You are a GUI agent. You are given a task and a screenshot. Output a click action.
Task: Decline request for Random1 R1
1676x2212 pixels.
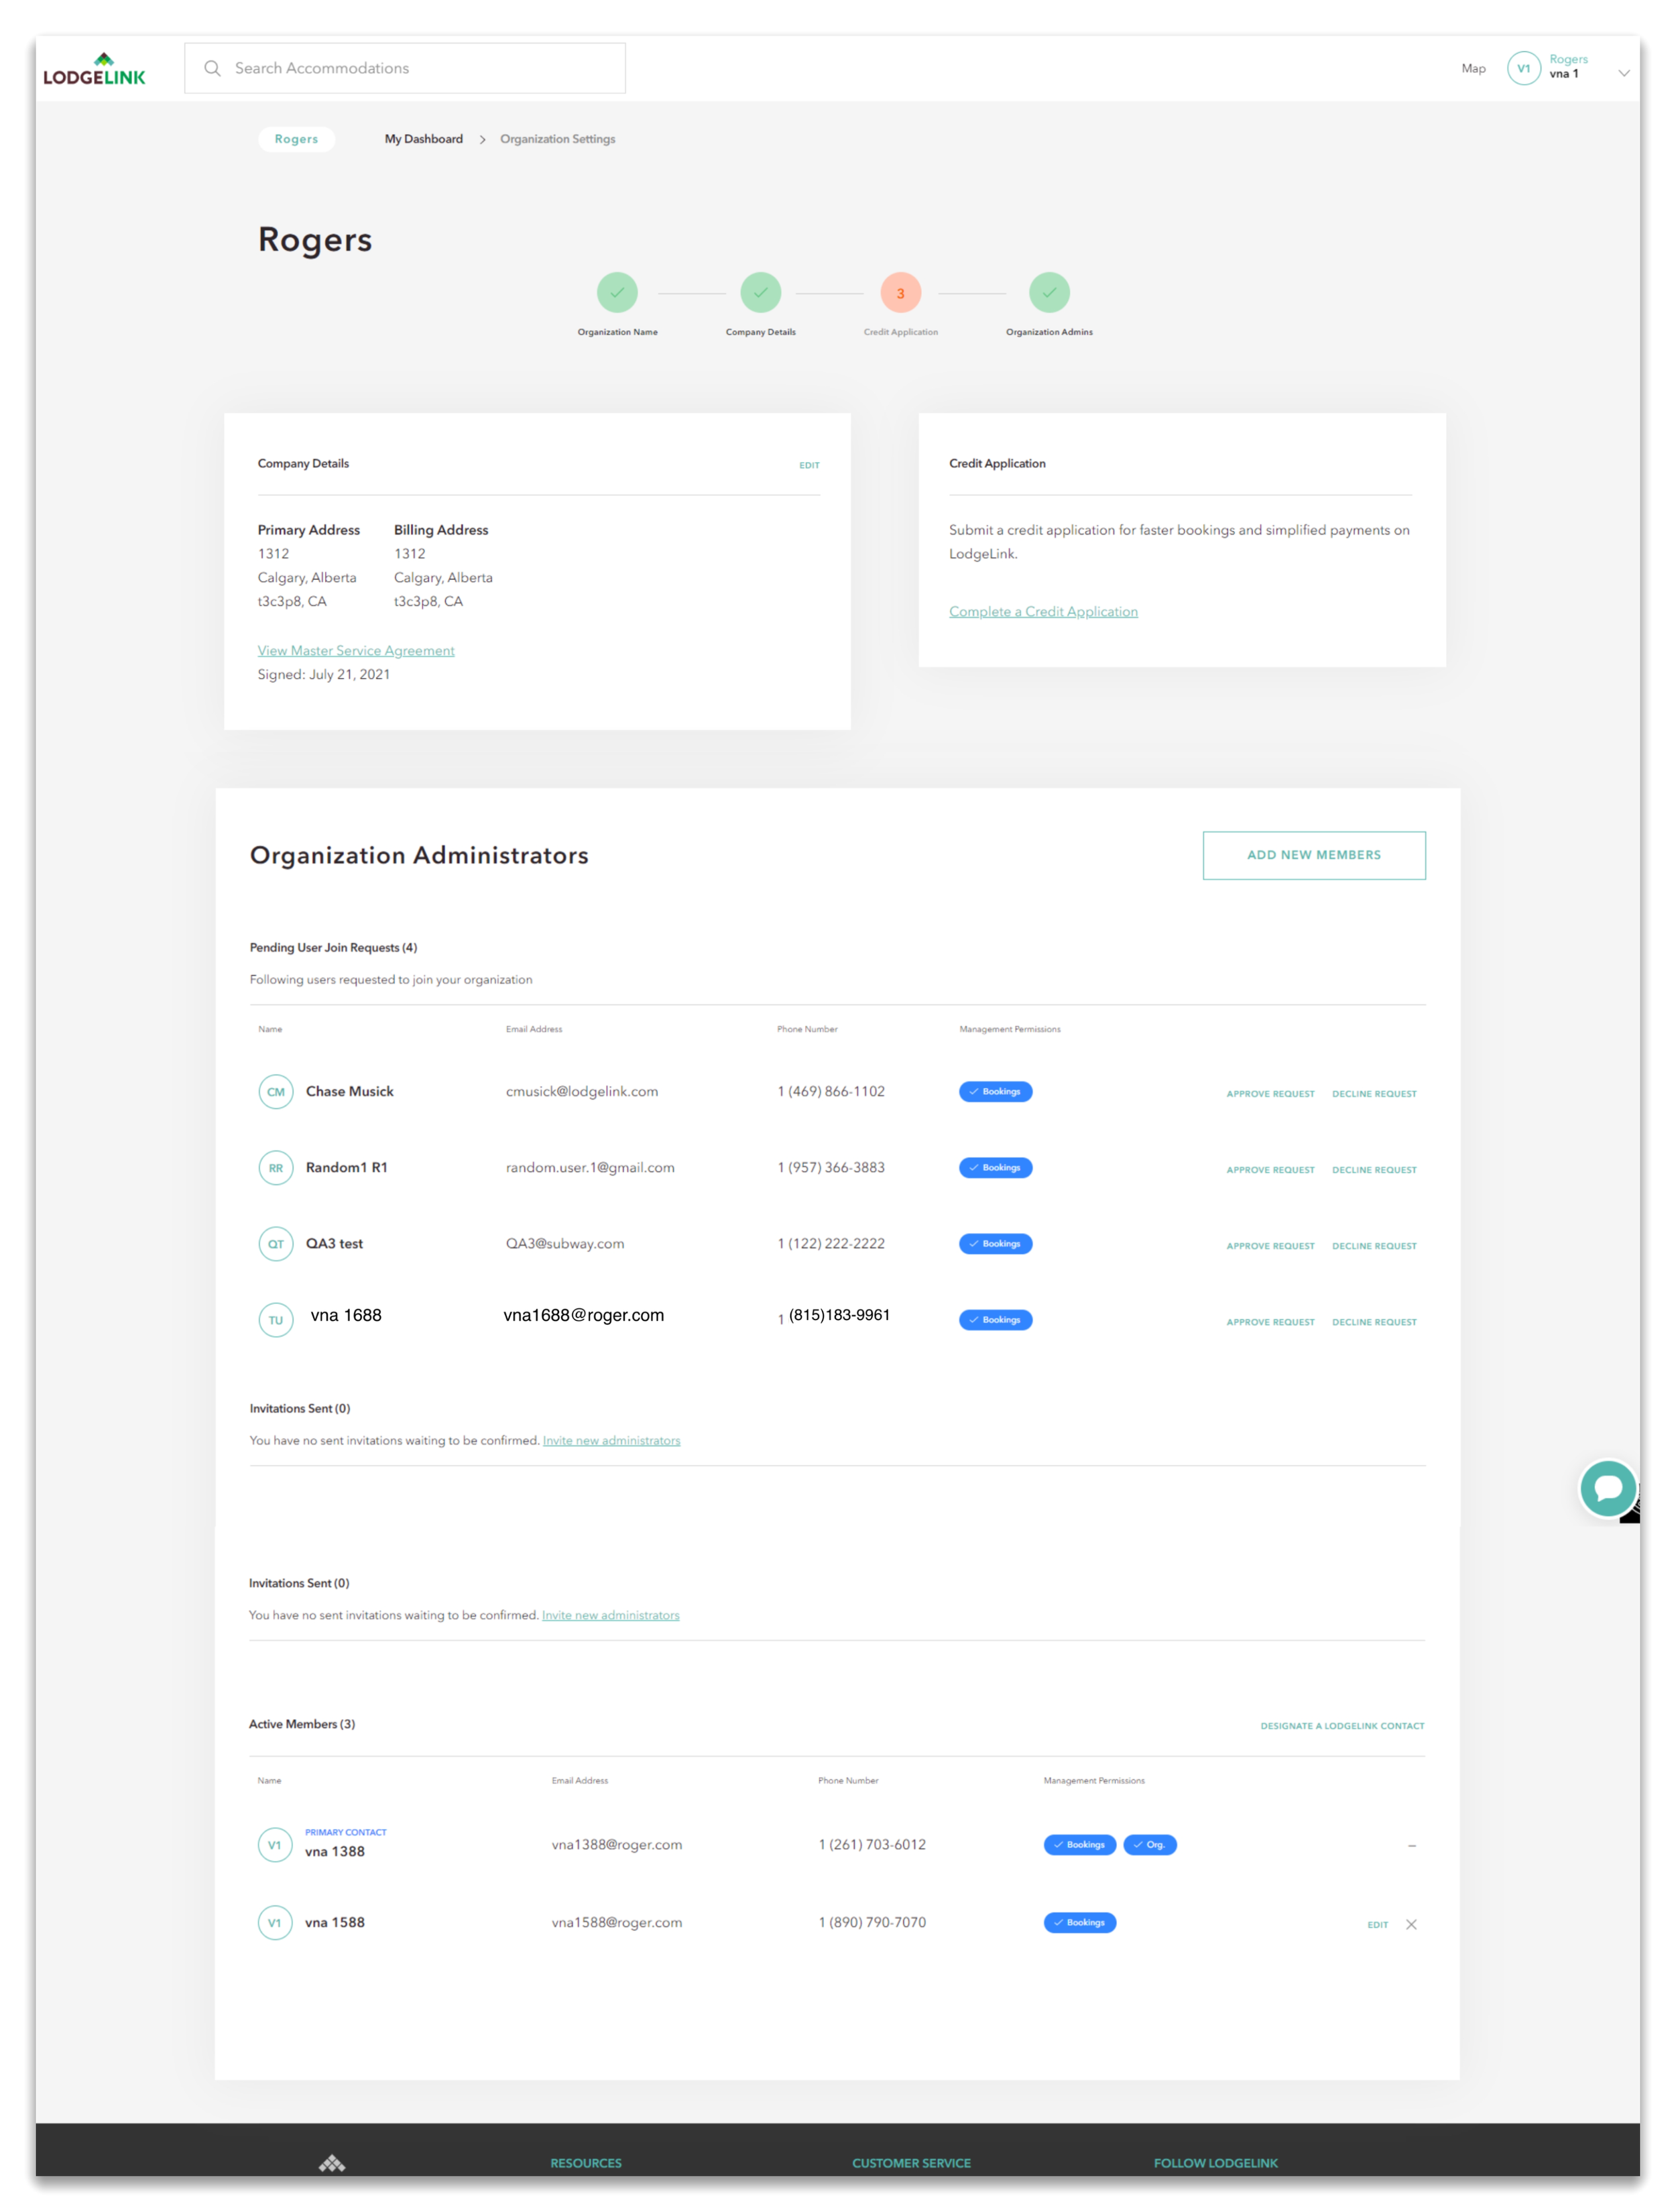click(x=1374, y=1170)
